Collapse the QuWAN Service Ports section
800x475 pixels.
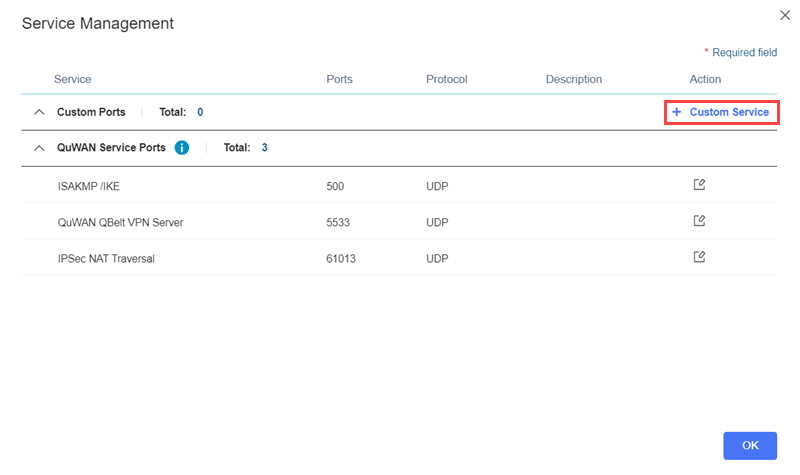click(x=39, y=148)
